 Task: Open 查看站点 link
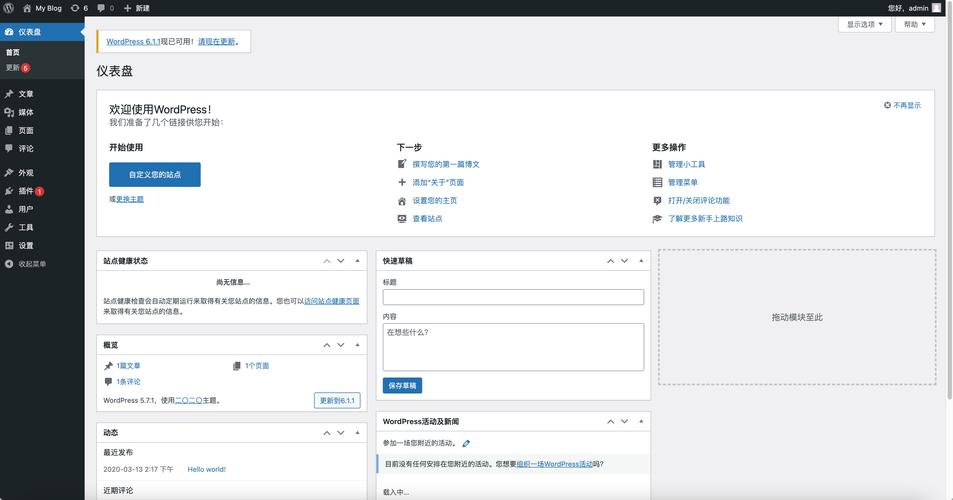pyautogui.click(x=427, y=219)
